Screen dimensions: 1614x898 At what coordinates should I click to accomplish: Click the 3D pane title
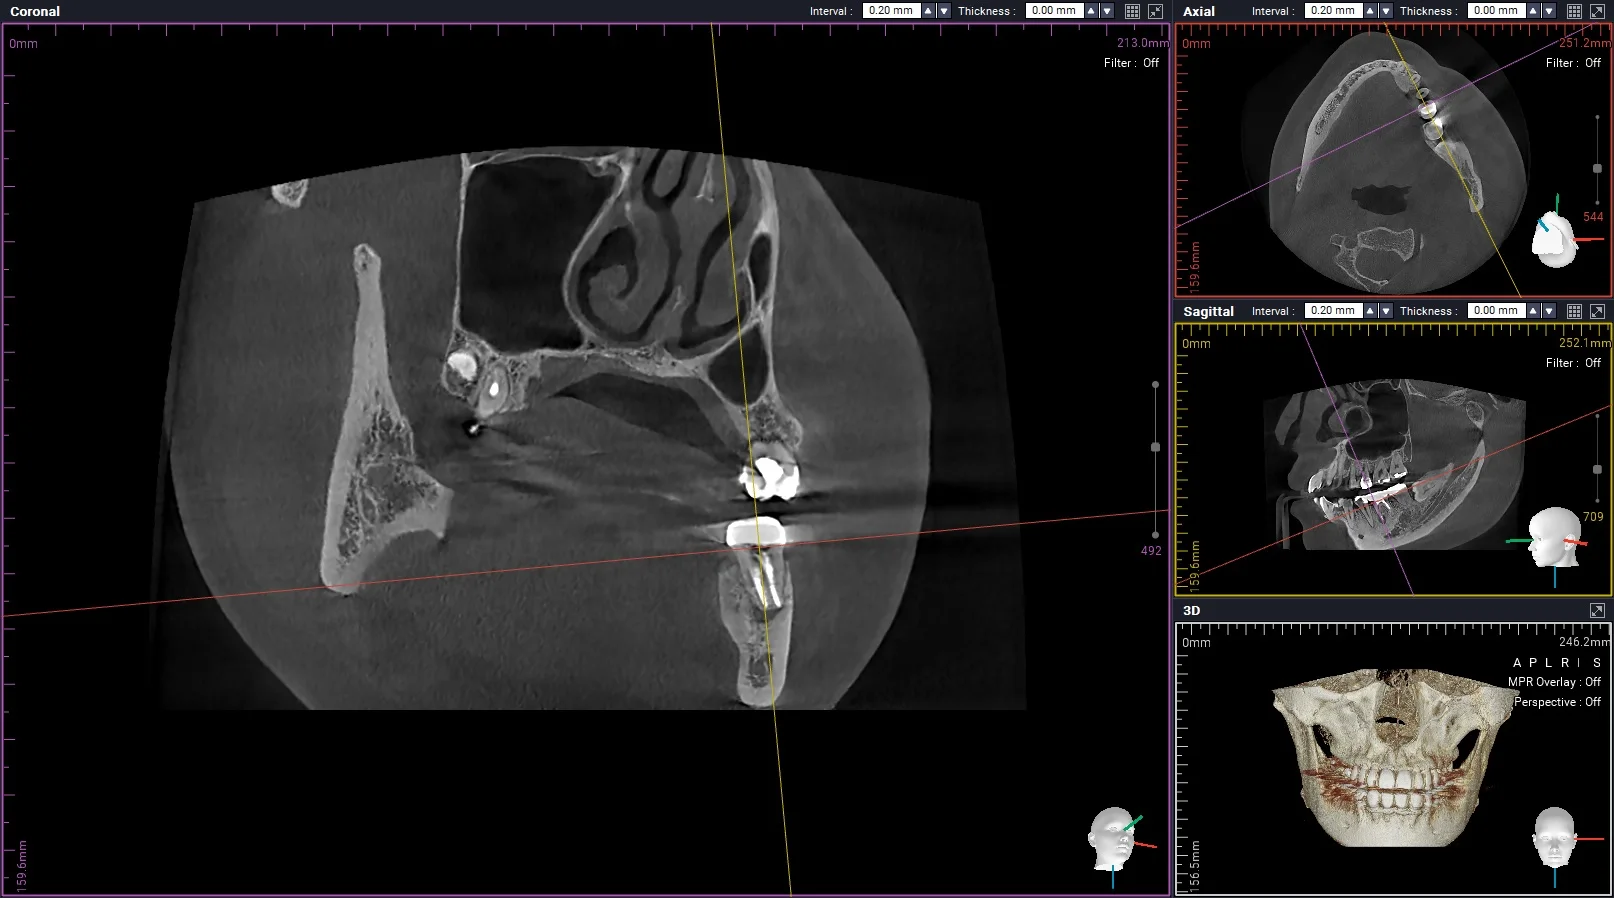1191,611
